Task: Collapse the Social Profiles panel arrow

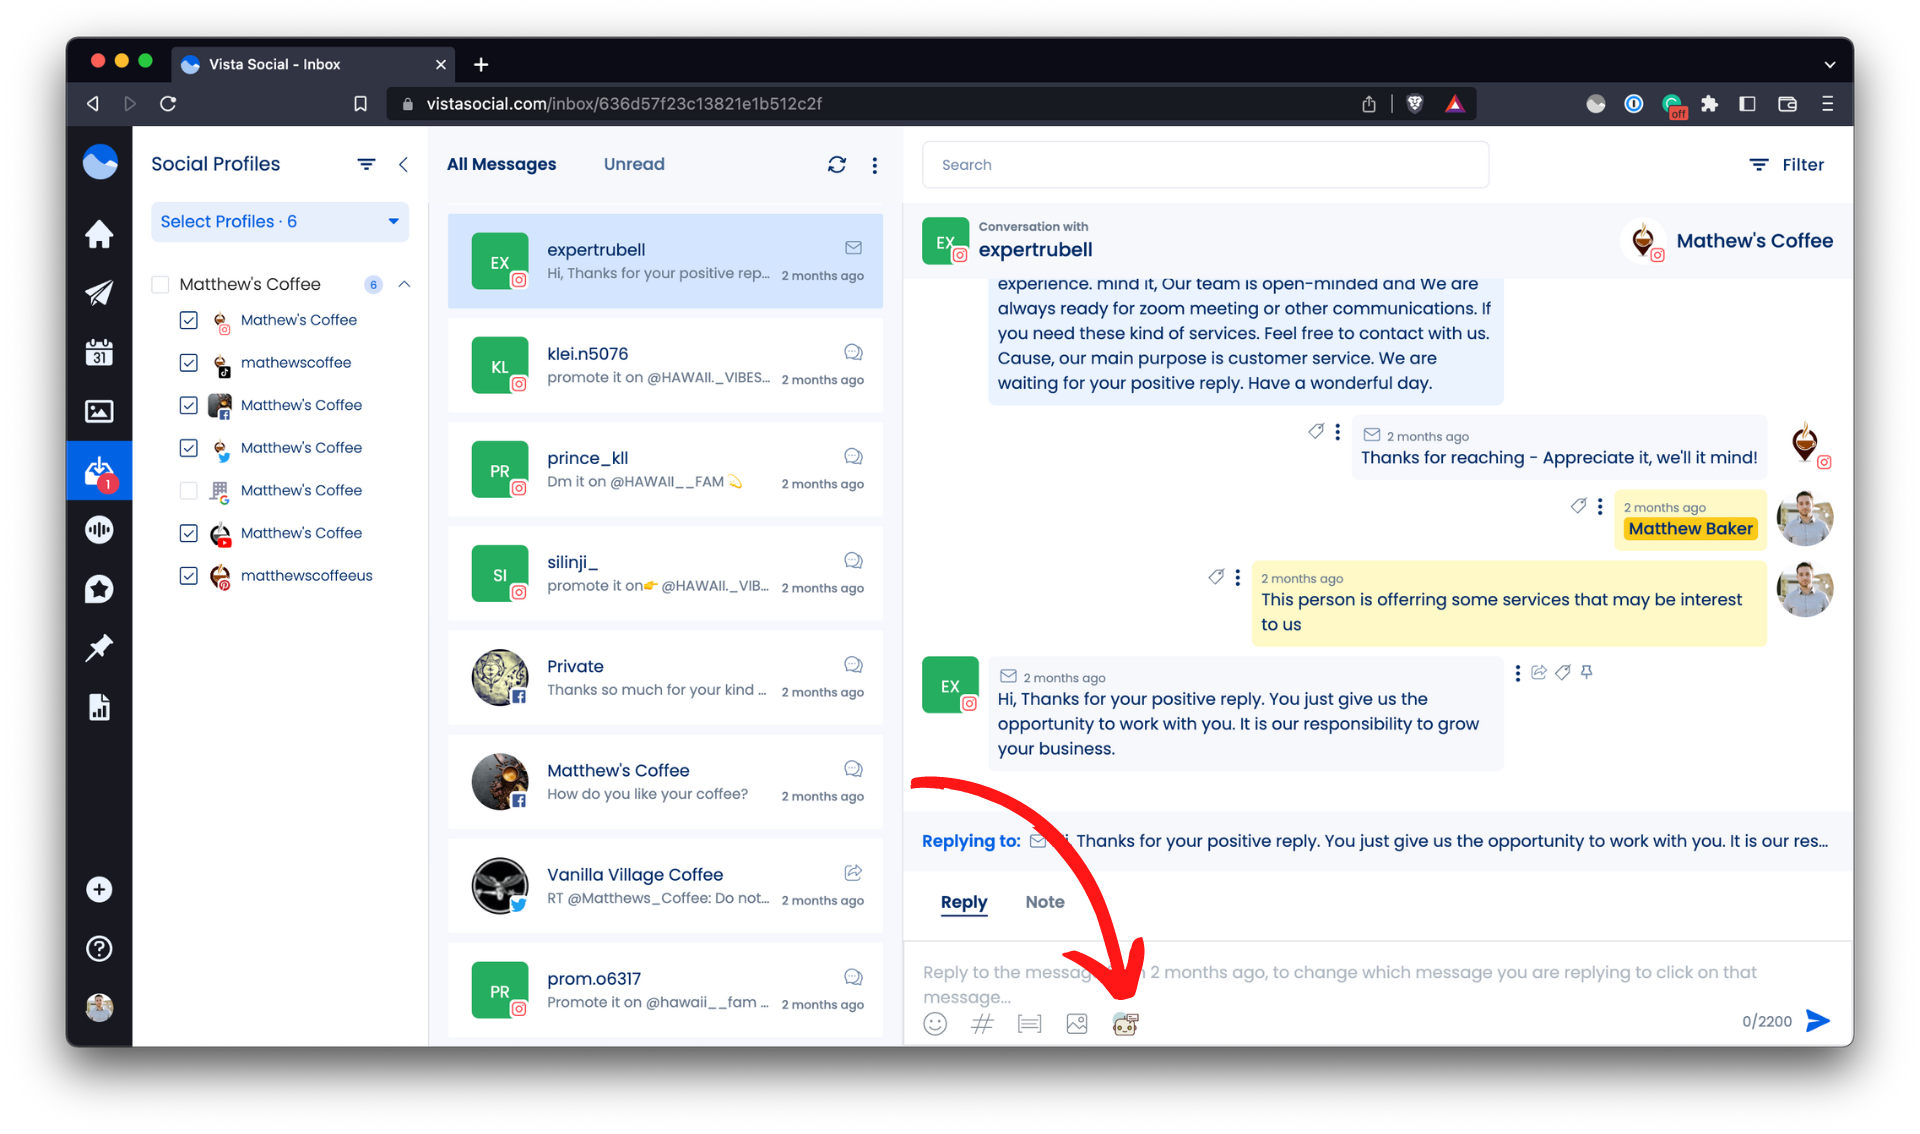Action: point(403,164)
